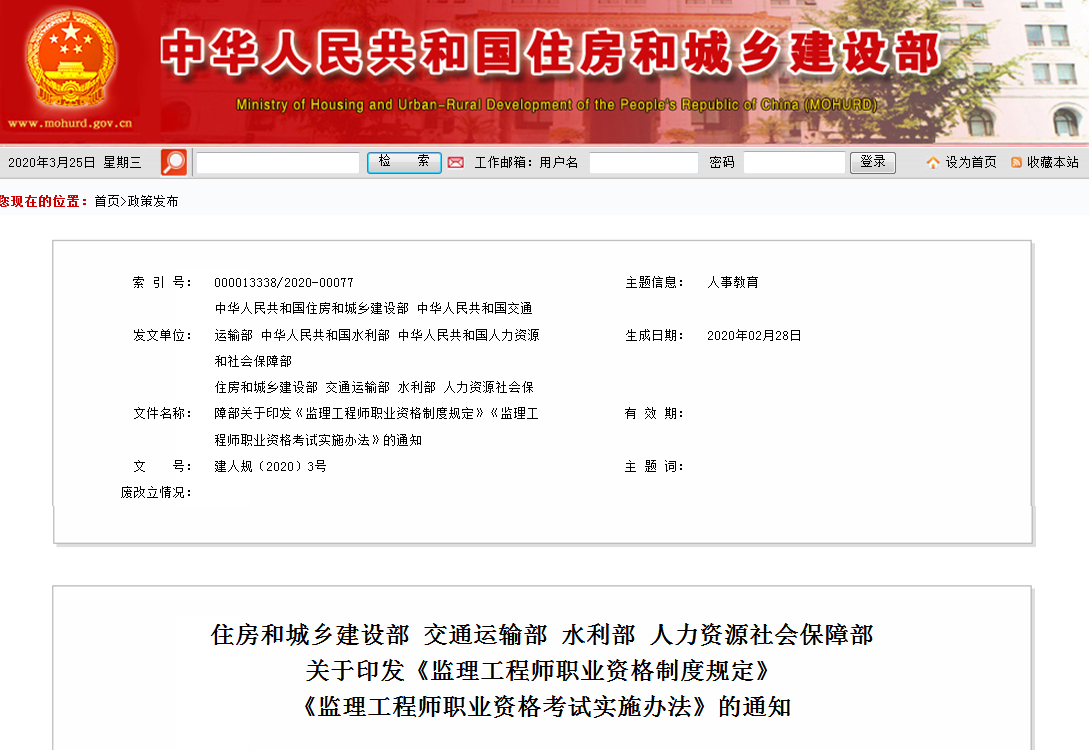Click the 设为首页 link
The image size is (1092, 750).
(971, 163)
